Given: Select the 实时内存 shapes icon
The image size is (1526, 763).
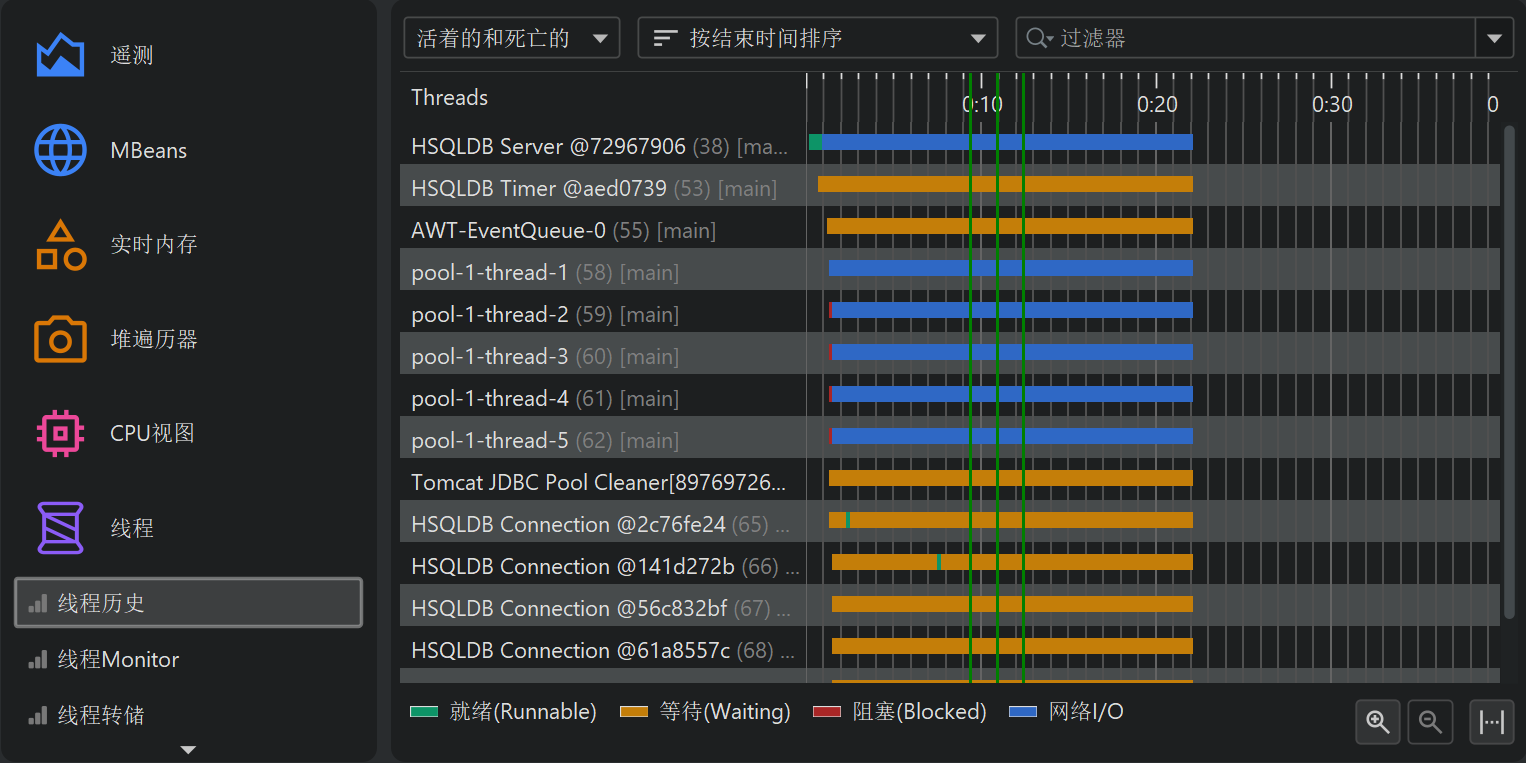Looking at the screenshot, I should click(60, 245).
